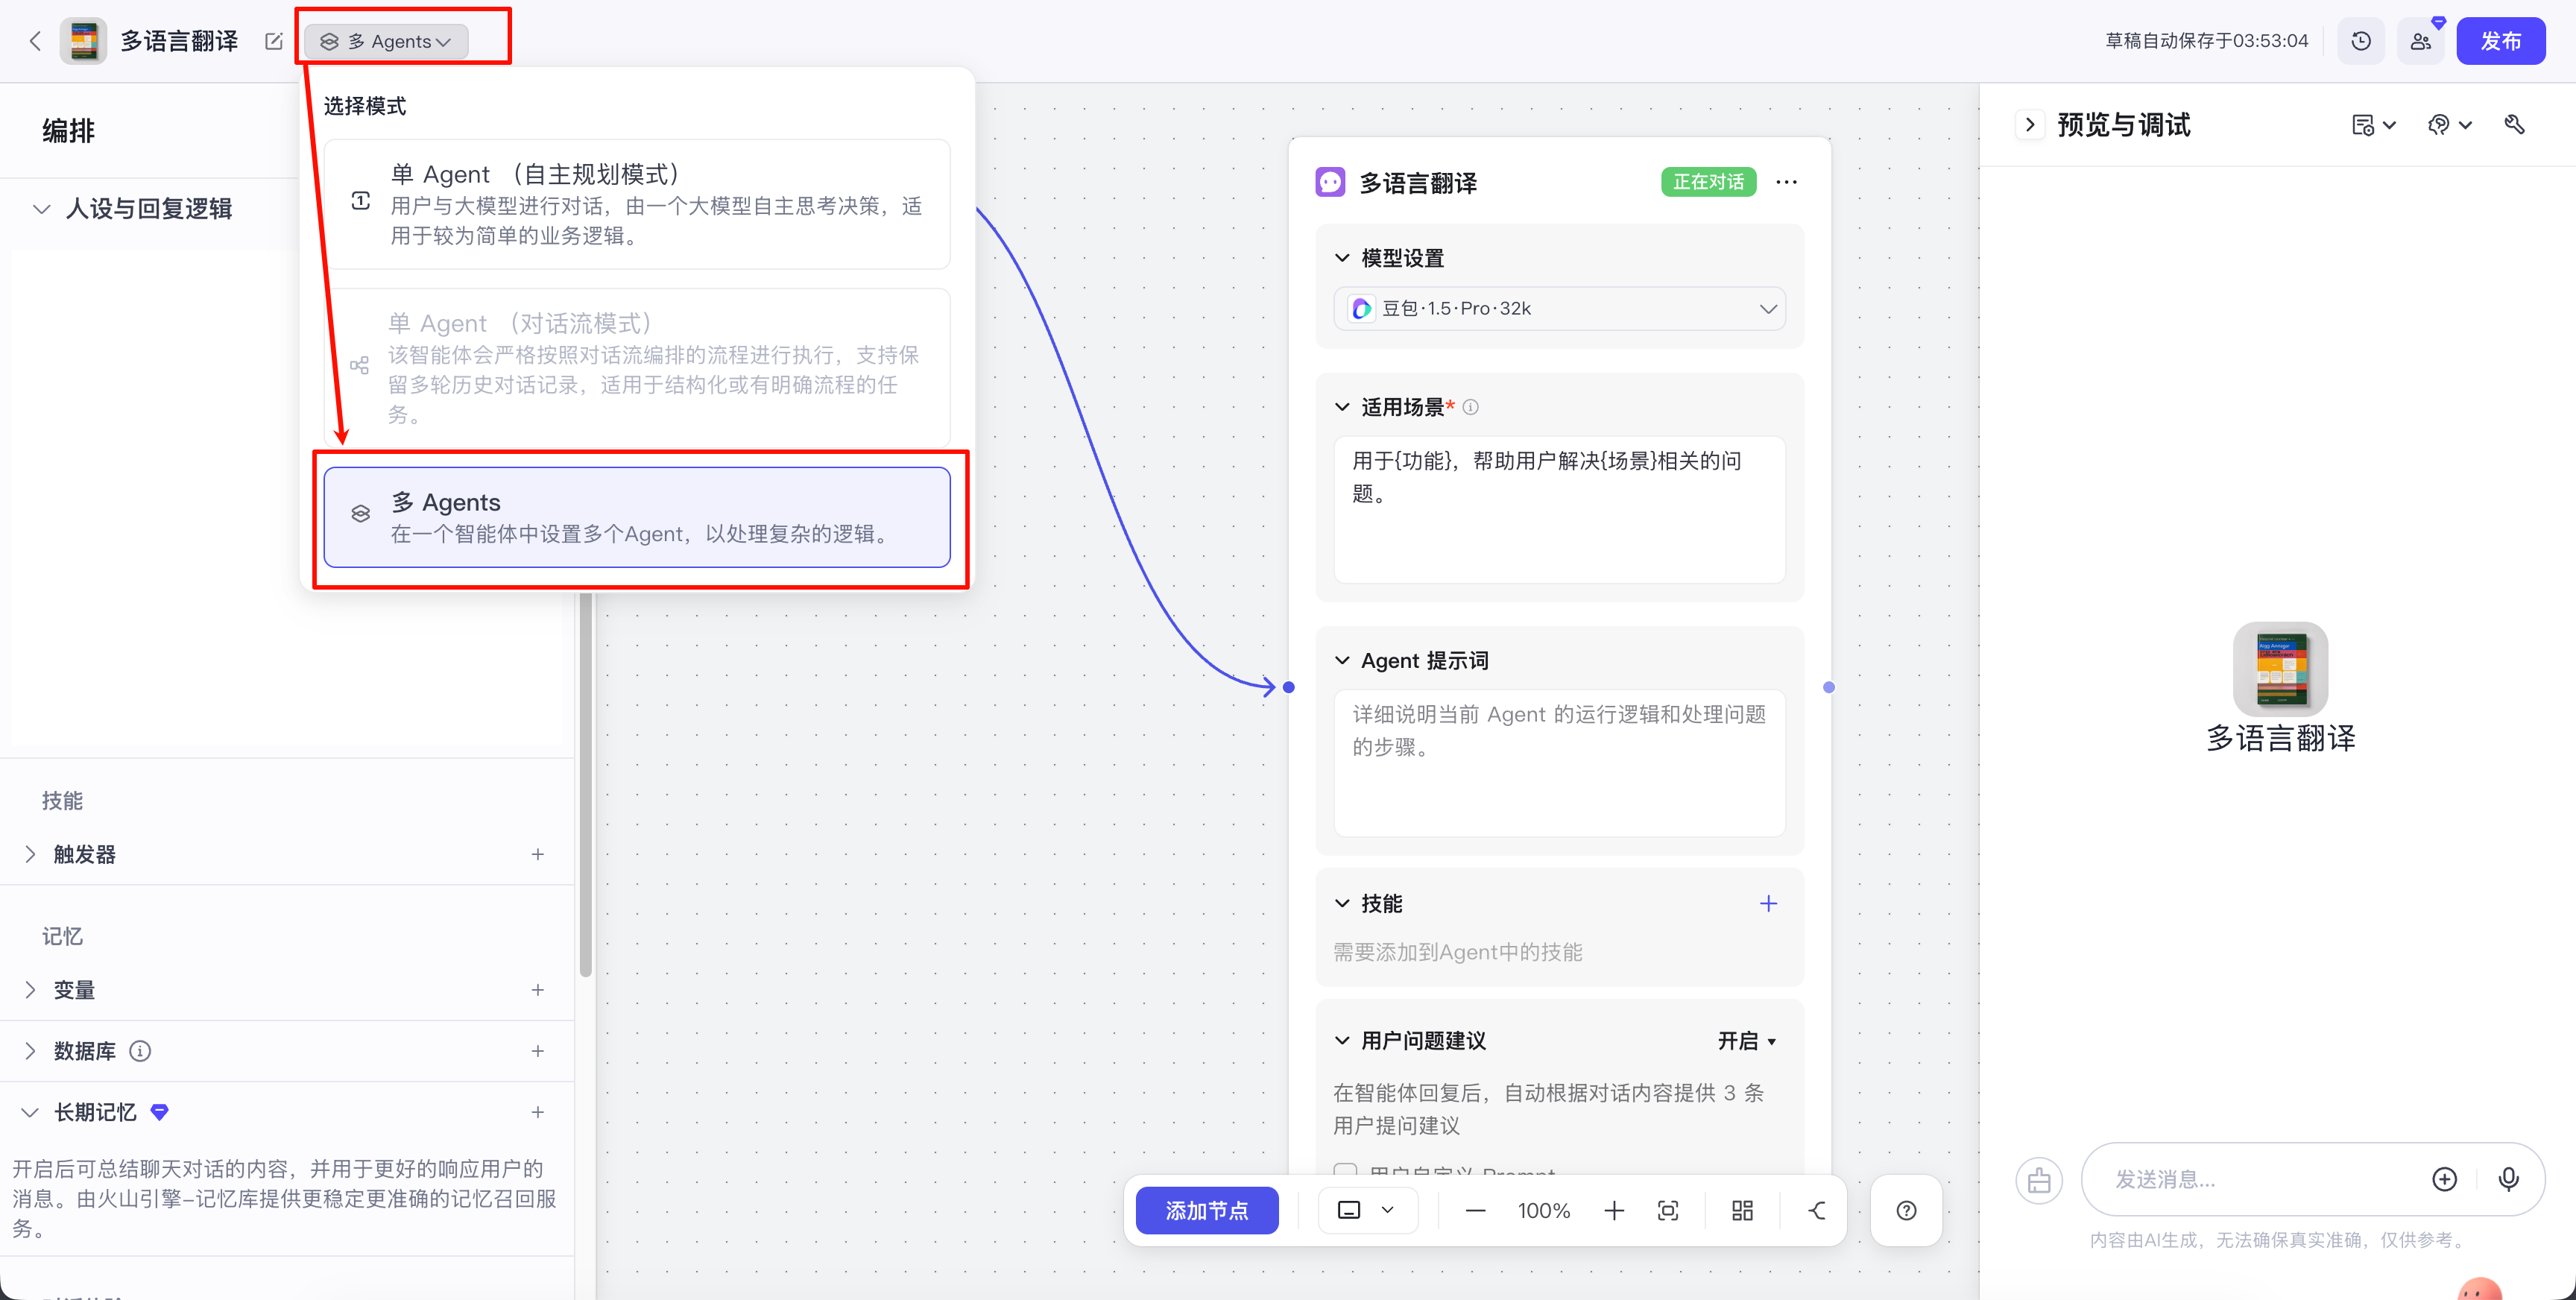Click the back arrow icon
2576x1300 pixels.
[x=36, y=41]
